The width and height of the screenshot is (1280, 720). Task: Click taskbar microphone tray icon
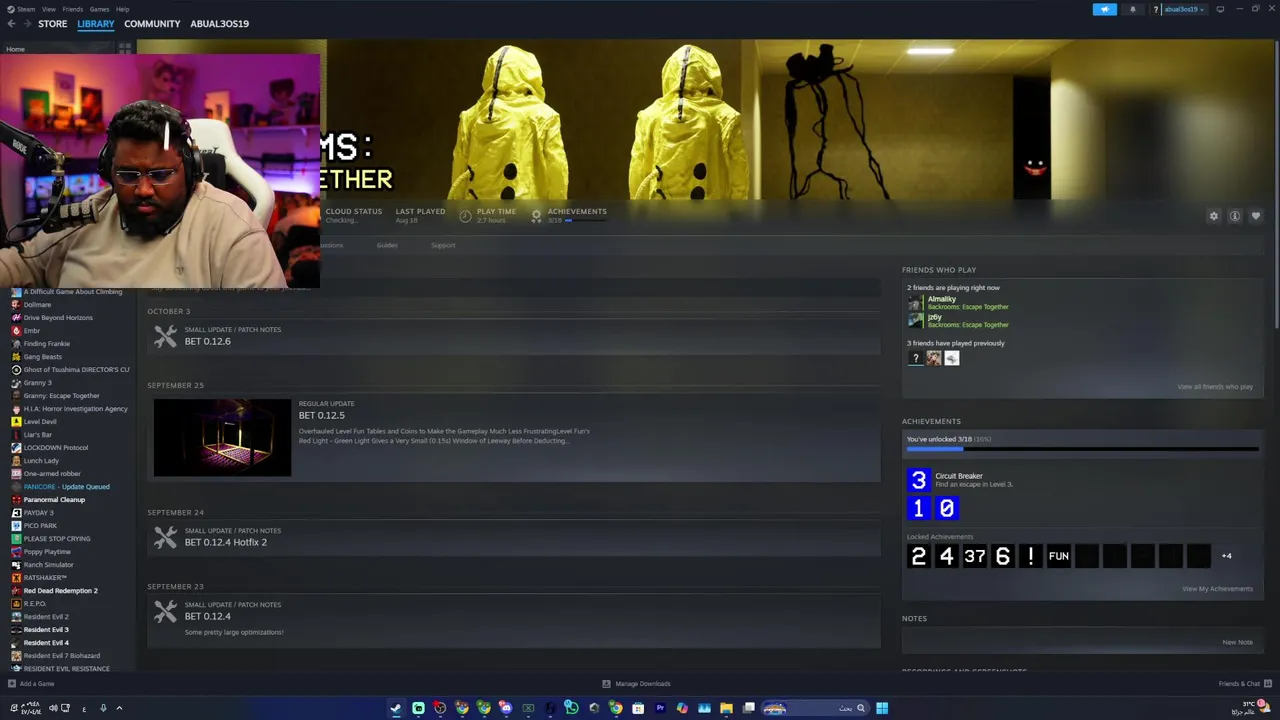point(103,708)
